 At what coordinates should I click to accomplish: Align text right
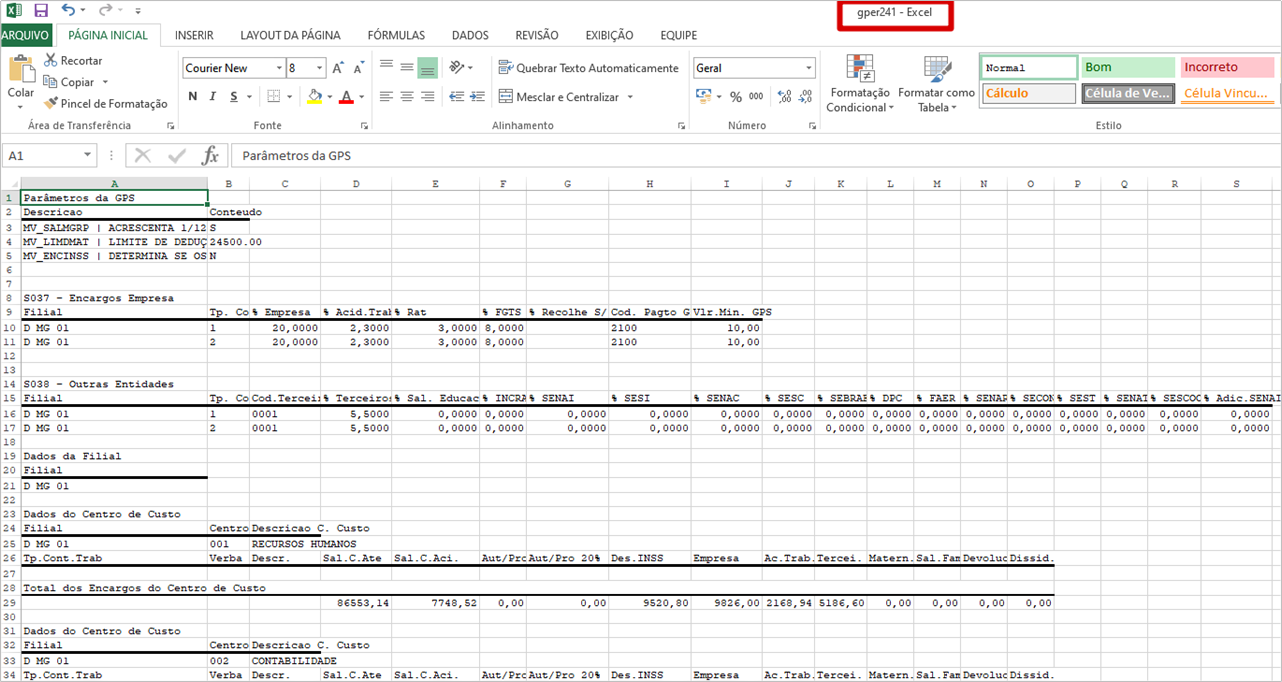[x=427, y=97]
